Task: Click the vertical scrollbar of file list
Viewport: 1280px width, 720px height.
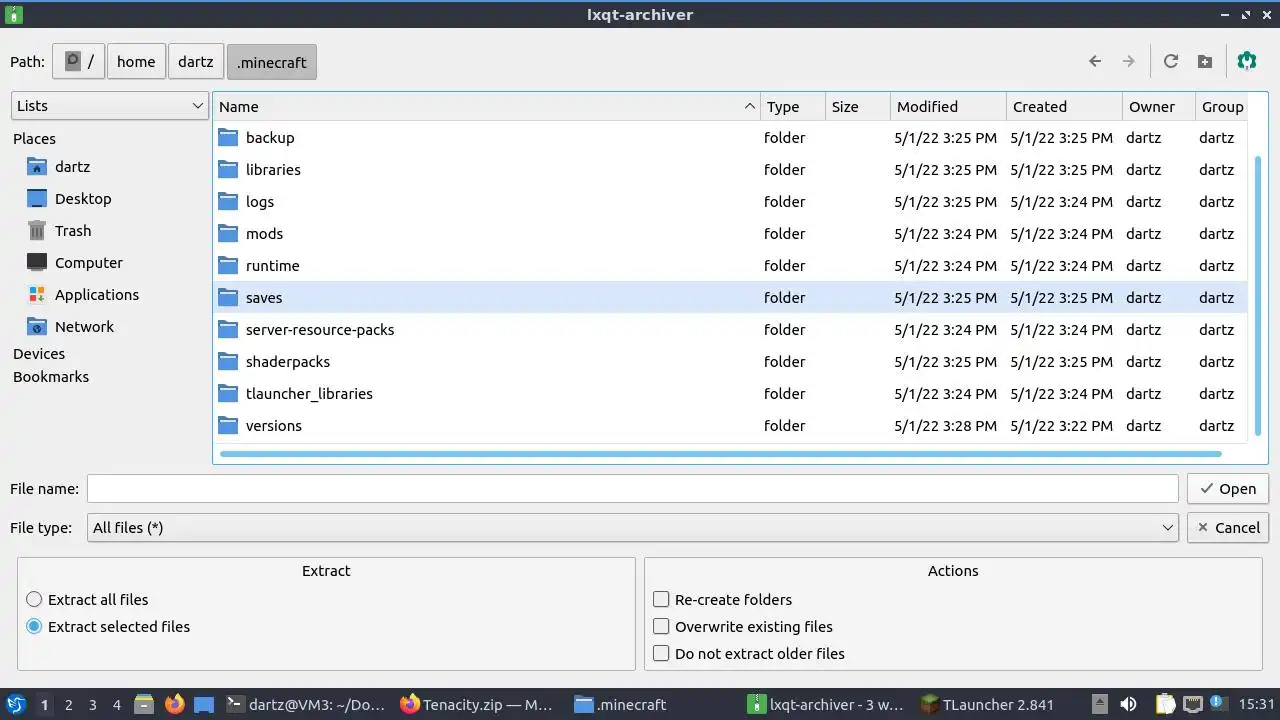Action: 1258,295
